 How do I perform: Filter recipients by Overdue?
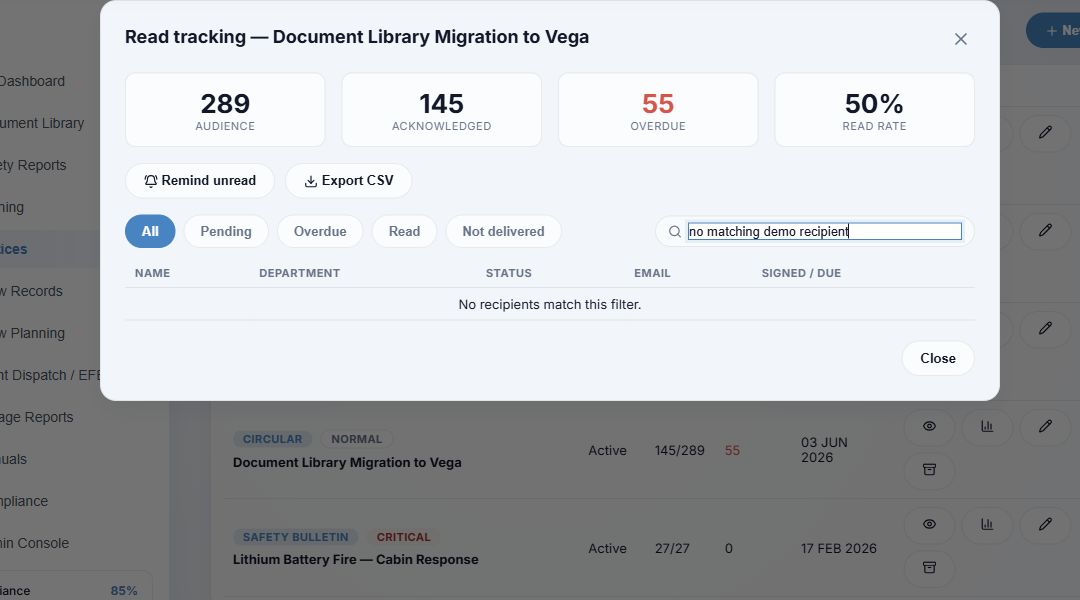[x=320, y=231]
